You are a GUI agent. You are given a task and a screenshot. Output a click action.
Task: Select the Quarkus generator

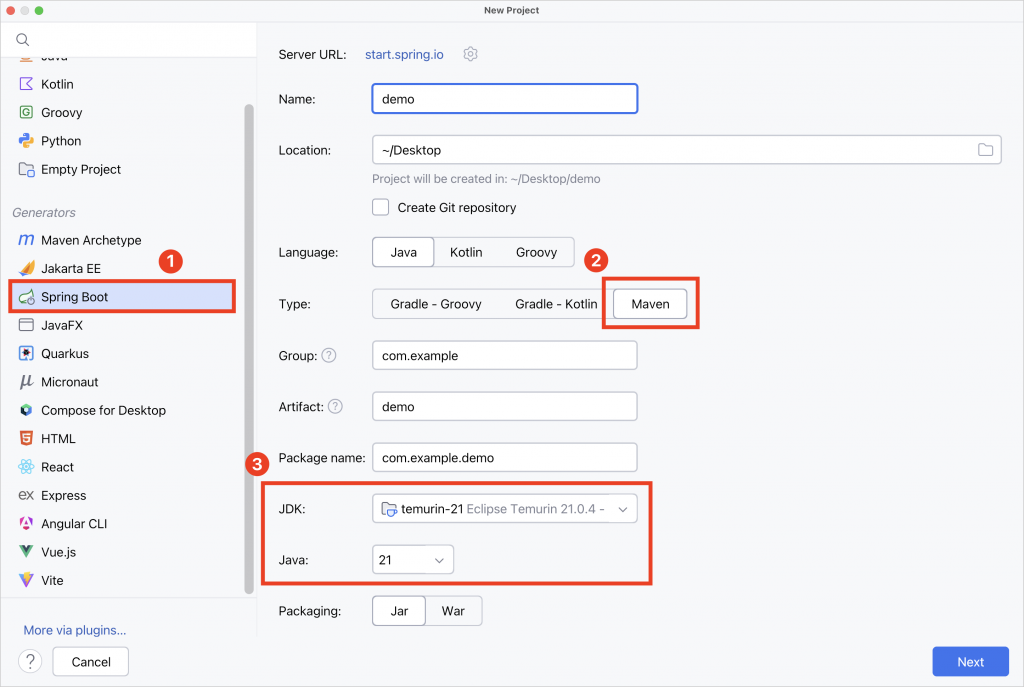64,353
